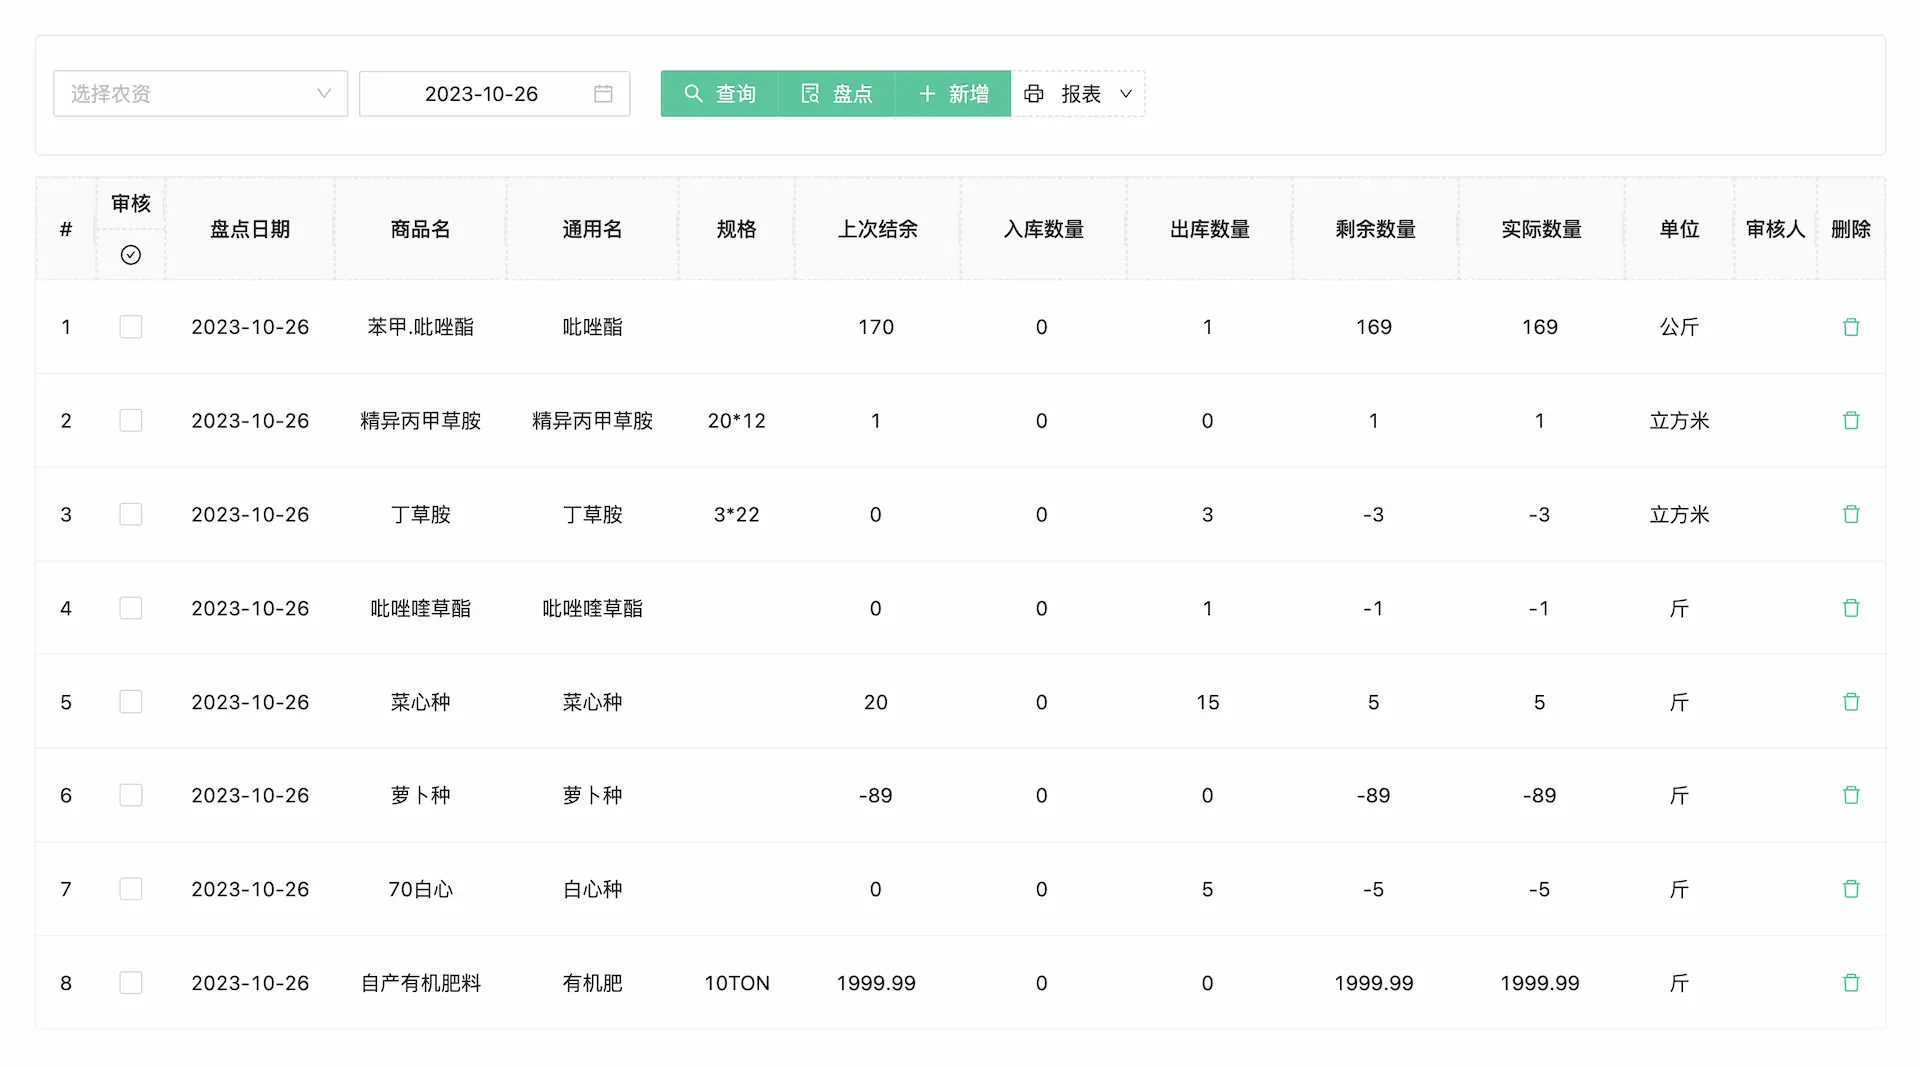This screenshot has width=1920, height=1067.
Task: Click the 审核人 column header
Action: [1775, 229]
